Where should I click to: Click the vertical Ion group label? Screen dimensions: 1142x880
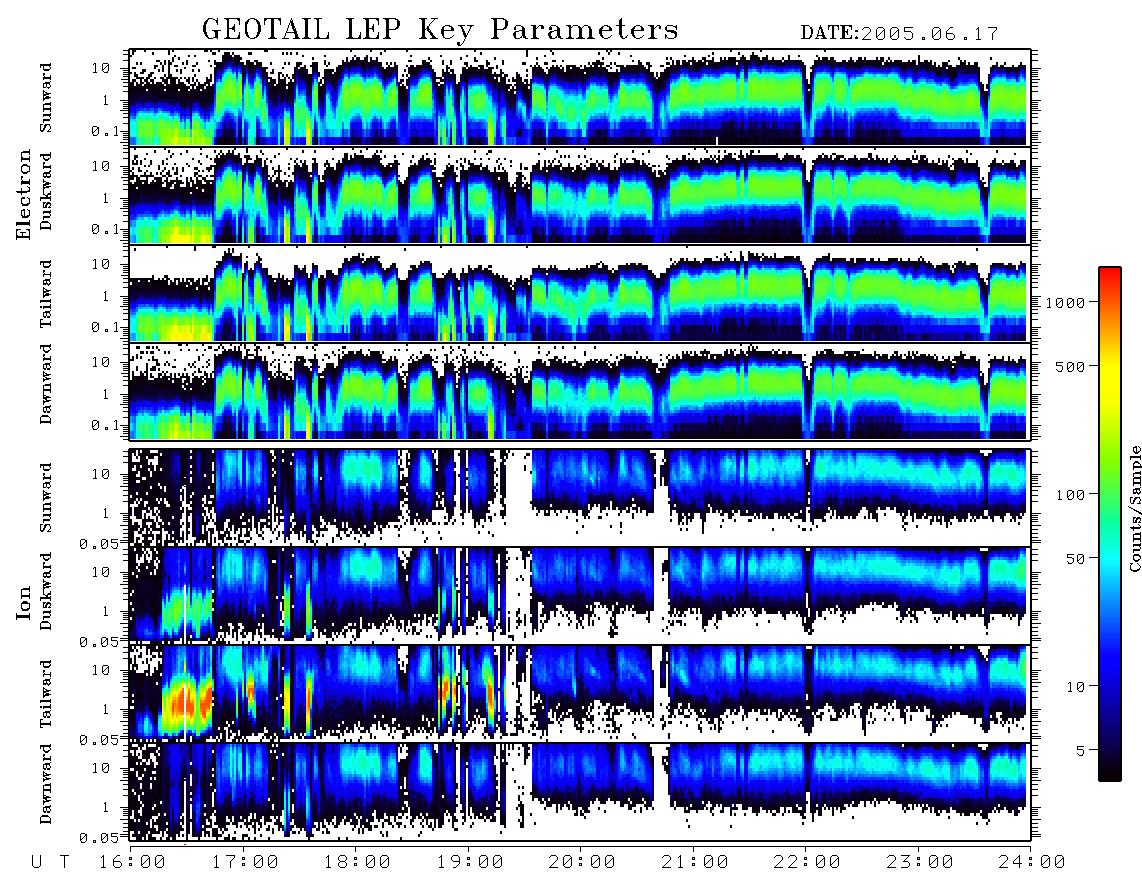(23, 602)
